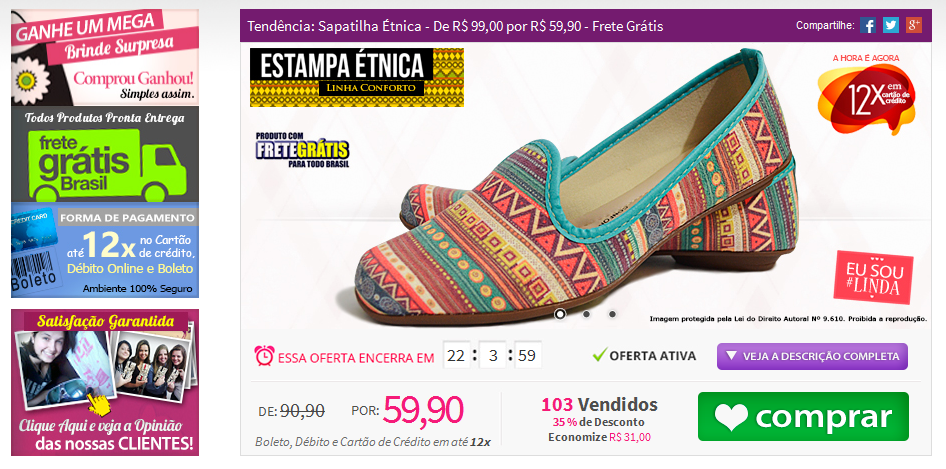Click the green Comprar button

803,416
